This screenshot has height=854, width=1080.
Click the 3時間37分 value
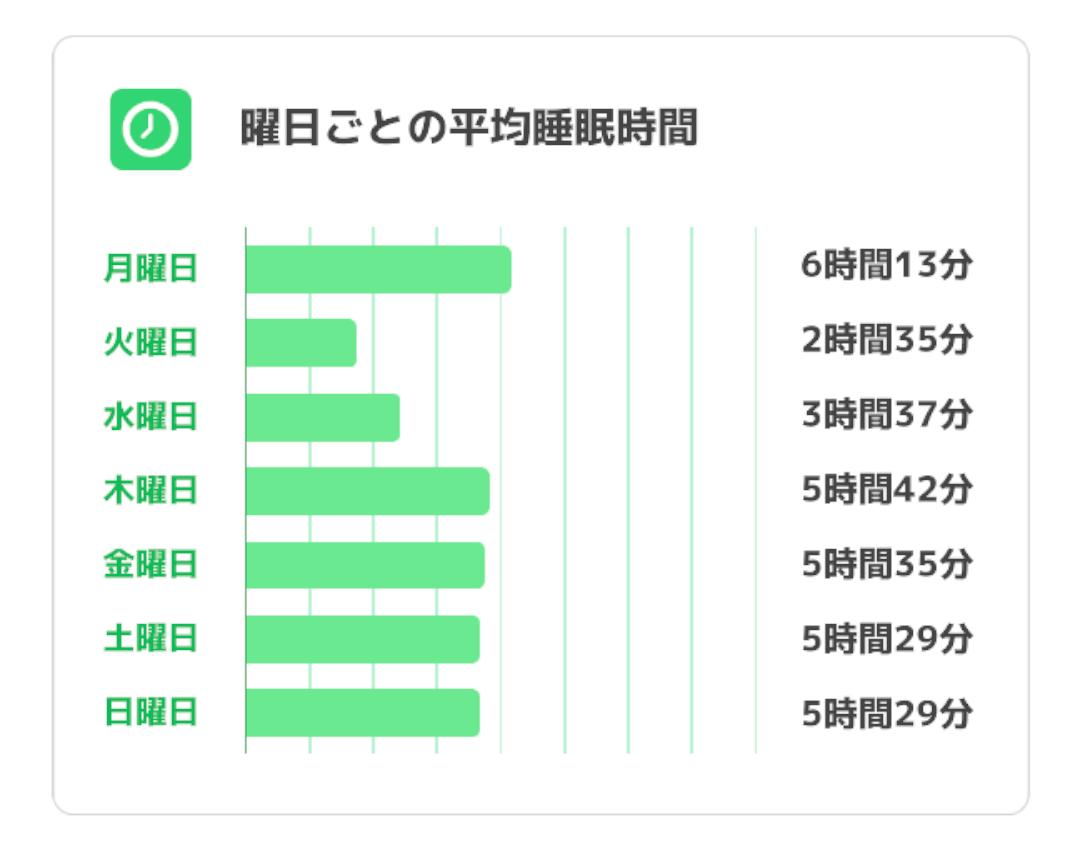[886, 415]
